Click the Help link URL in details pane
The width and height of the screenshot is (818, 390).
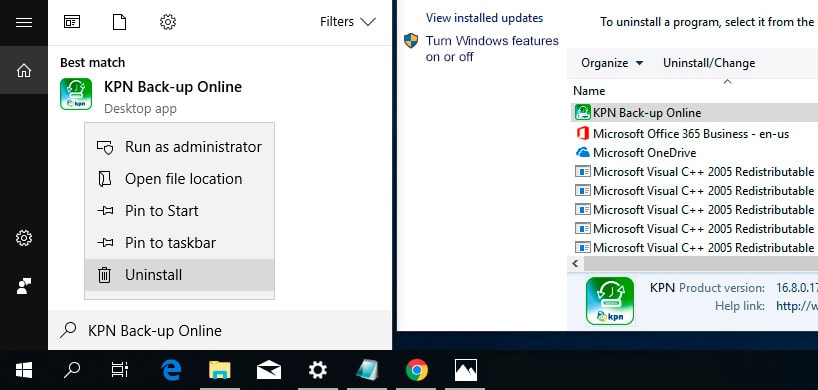797,306
